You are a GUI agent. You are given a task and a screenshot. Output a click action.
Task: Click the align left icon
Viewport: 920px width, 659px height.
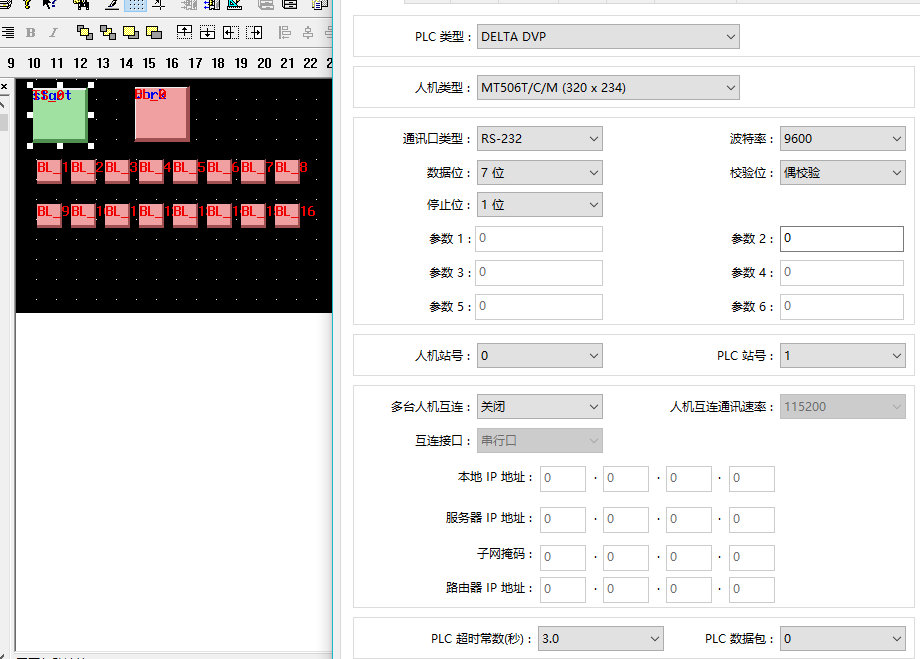(x=285, y=33)
